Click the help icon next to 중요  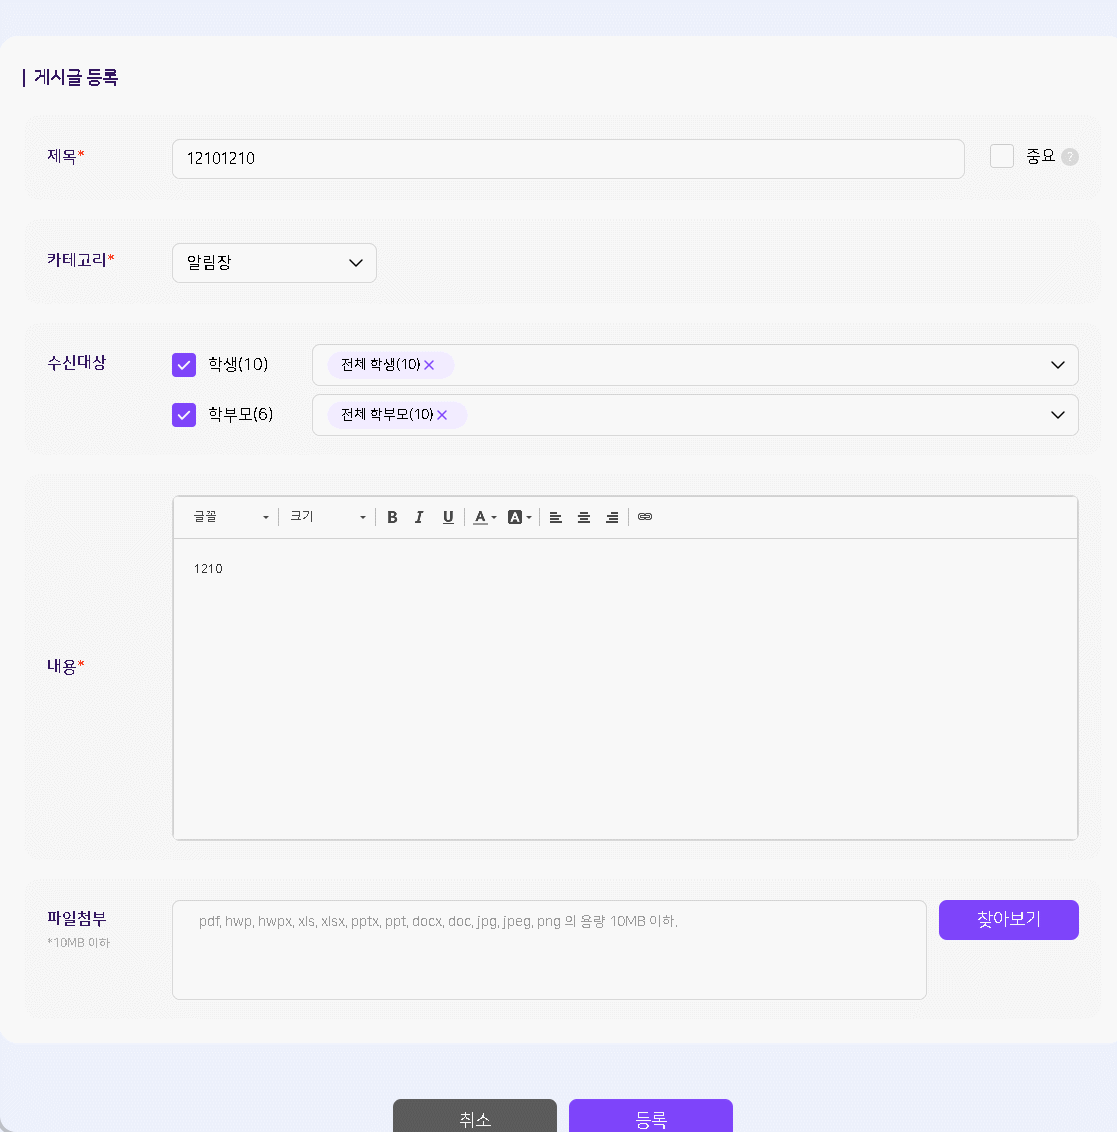coord(1070,157)
